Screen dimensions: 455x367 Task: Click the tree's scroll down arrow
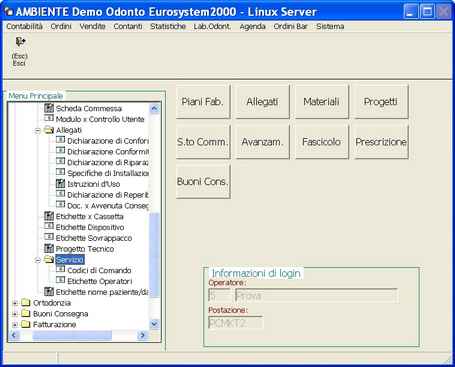point(154,324)
